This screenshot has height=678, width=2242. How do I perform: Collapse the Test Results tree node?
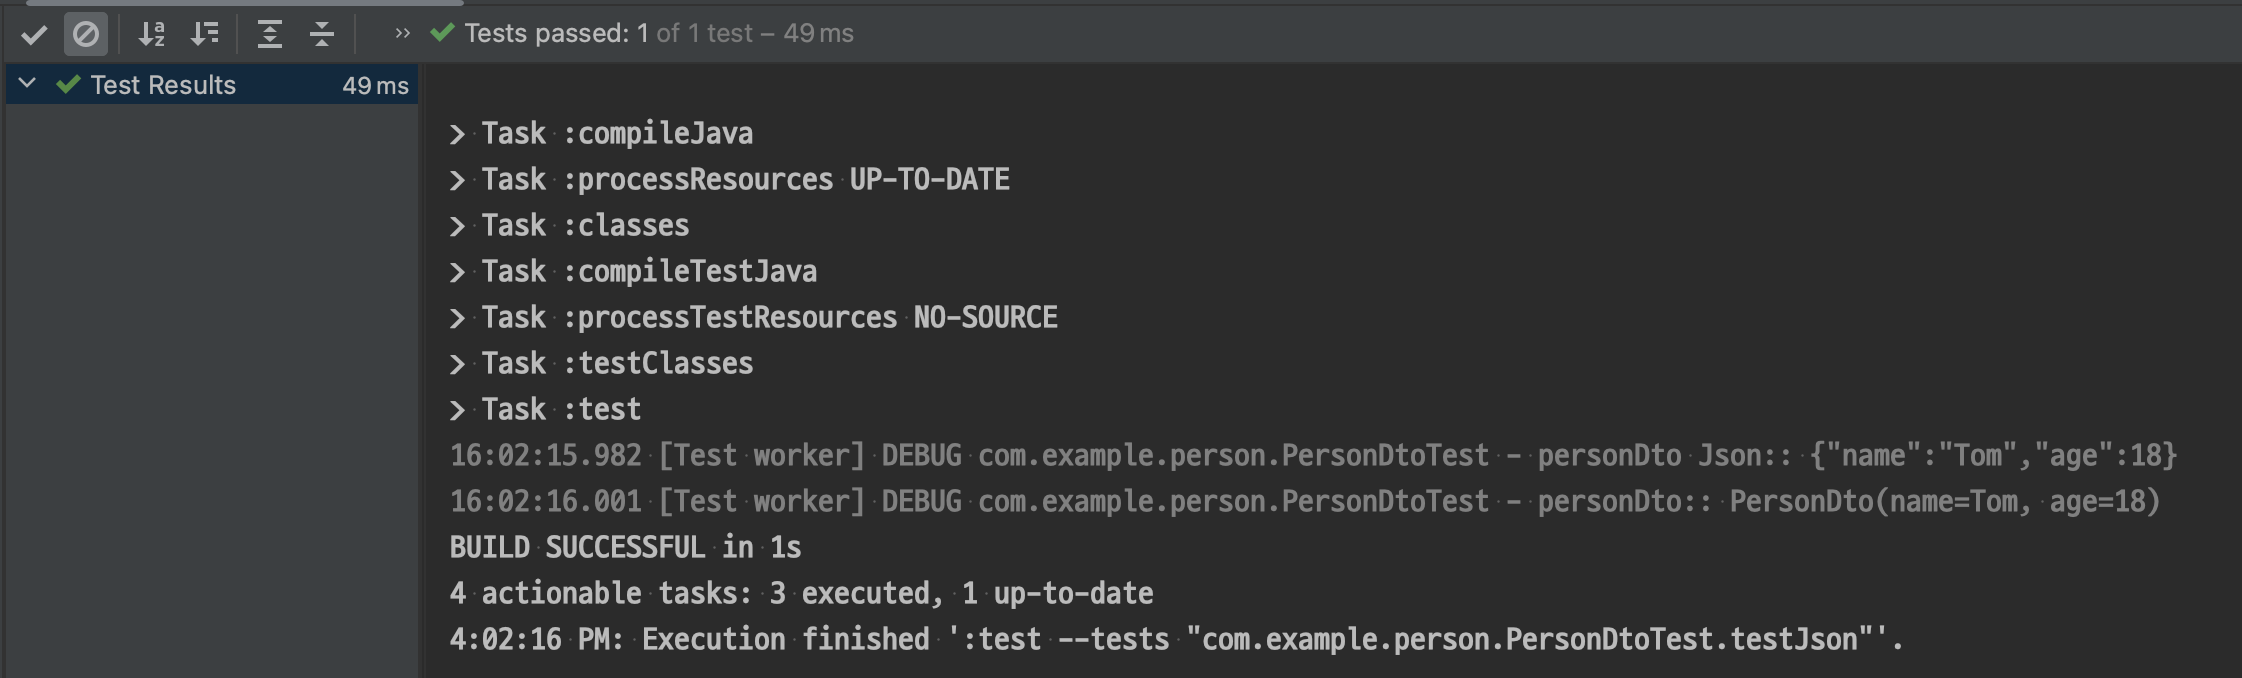[x=28, y=84]
